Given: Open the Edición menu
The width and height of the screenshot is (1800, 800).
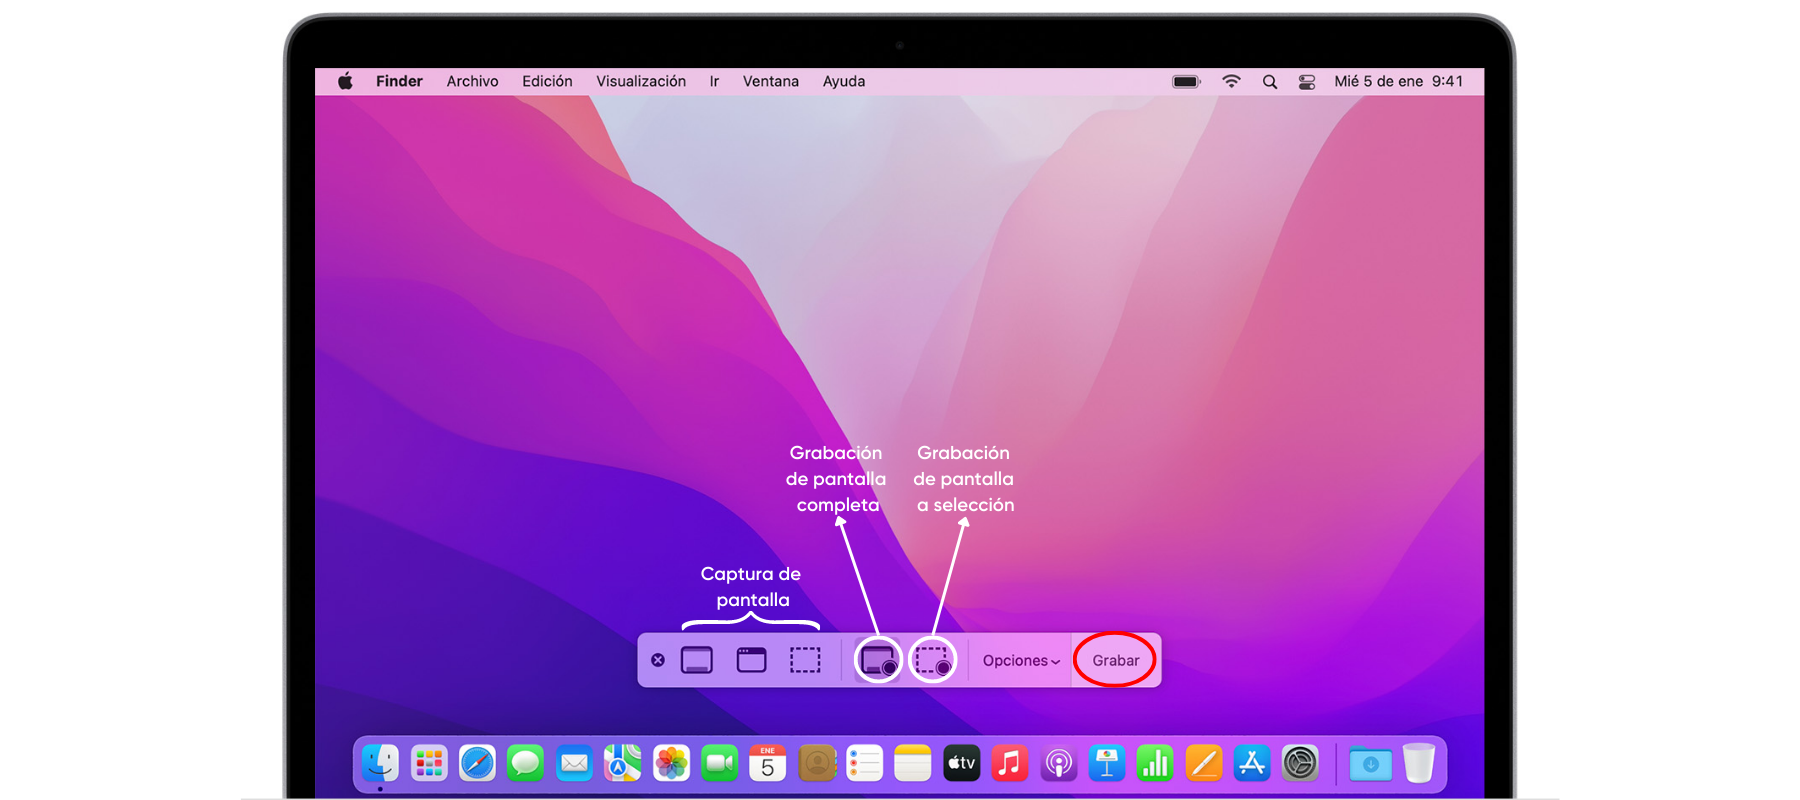Looking at the screenshot, I should pyautogui.click(x=547, y=82).
